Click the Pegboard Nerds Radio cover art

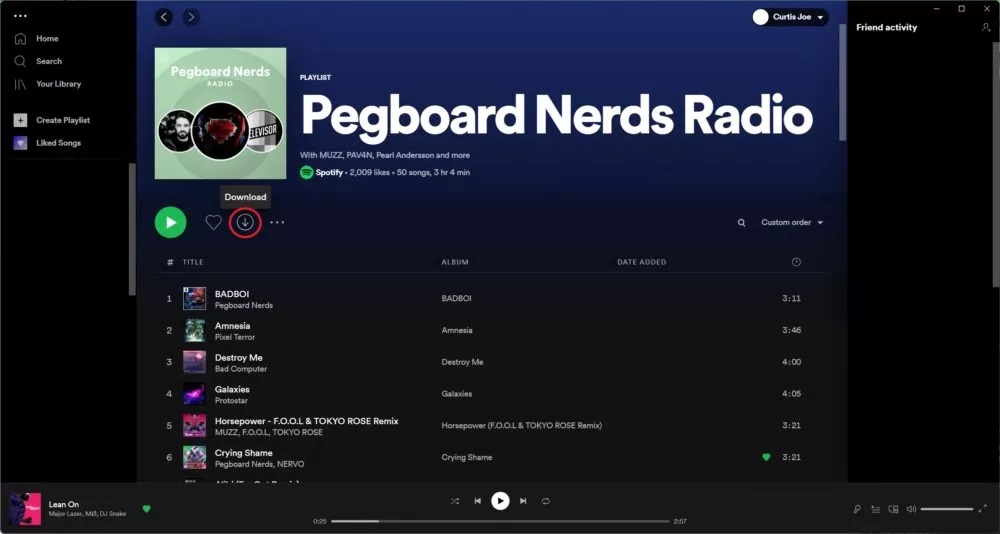click(220, 114)
